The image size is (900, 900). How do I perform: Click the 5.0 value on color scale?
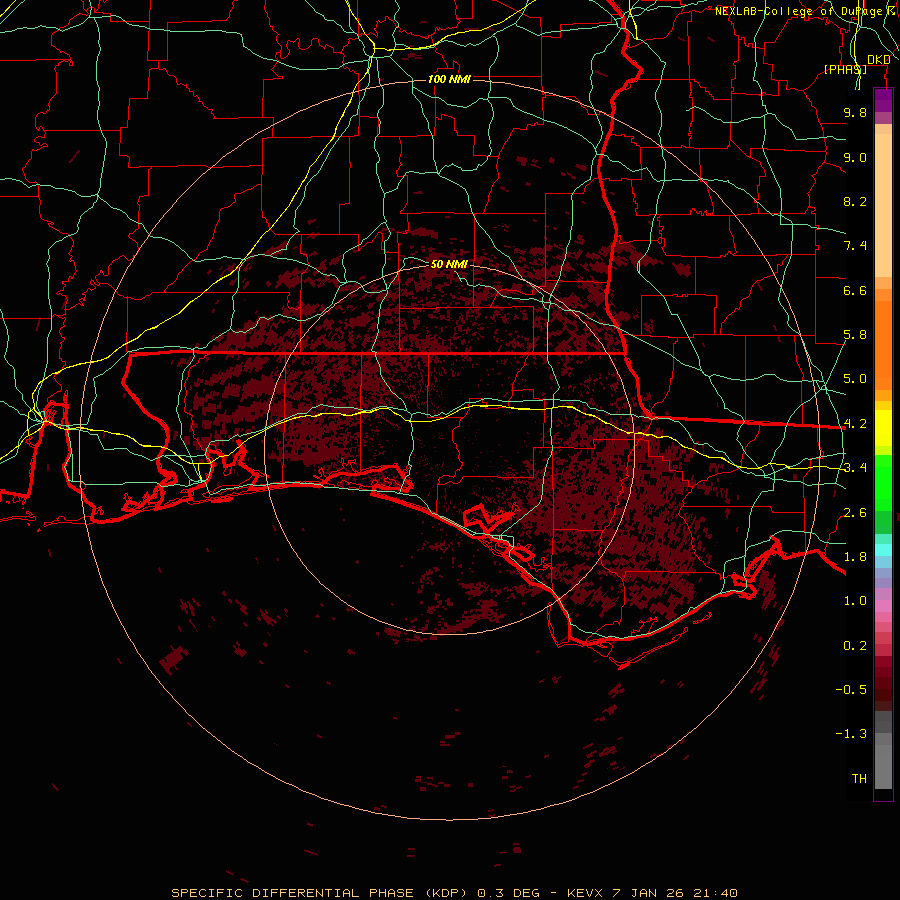tap(855, 379)
